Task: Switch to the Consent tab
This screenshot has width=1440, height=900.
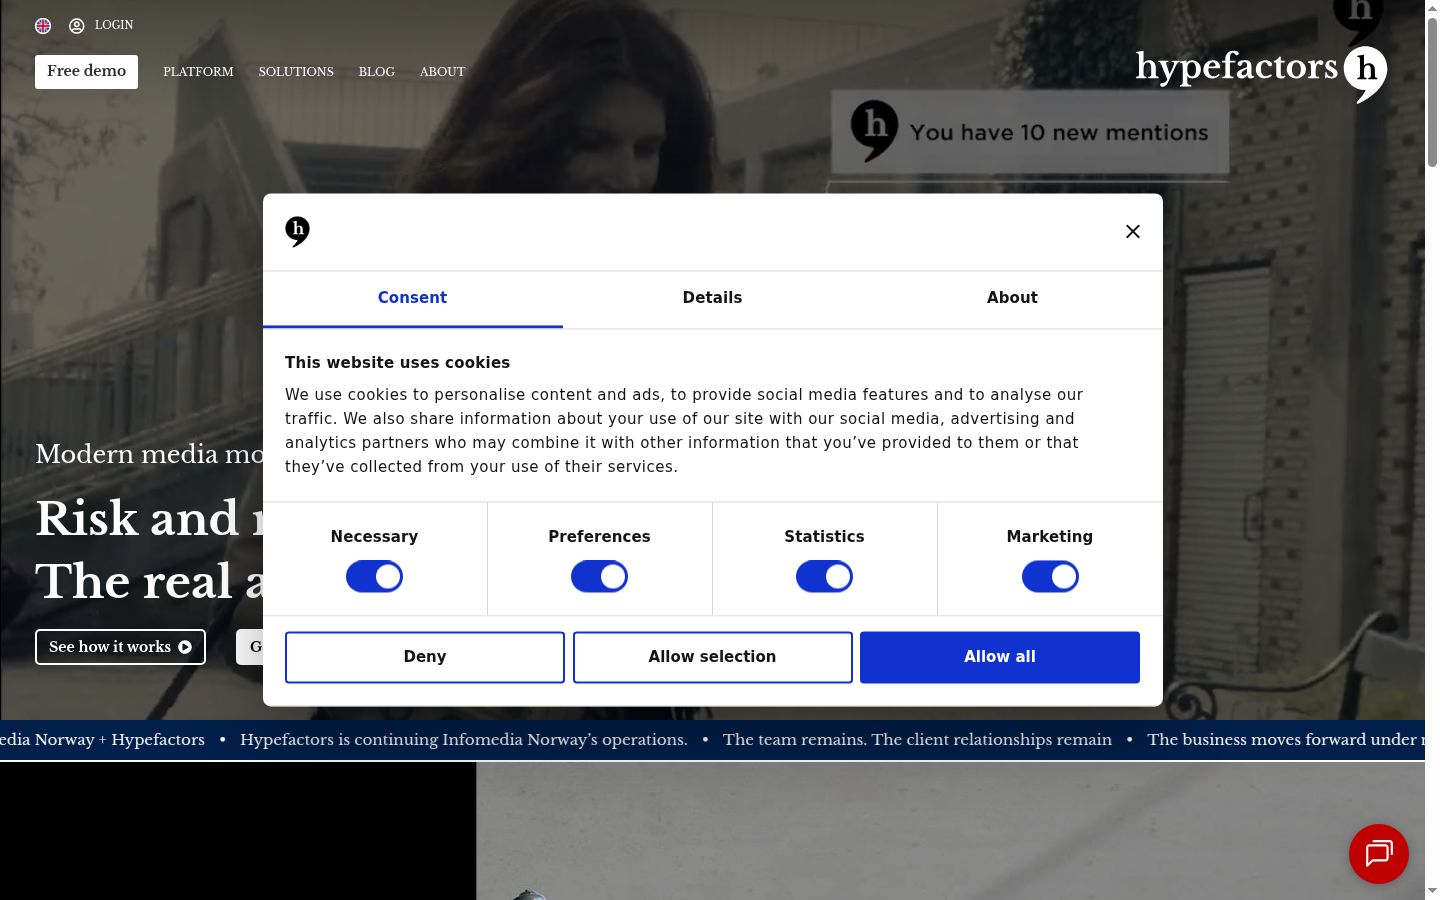Action: [412, 298]
